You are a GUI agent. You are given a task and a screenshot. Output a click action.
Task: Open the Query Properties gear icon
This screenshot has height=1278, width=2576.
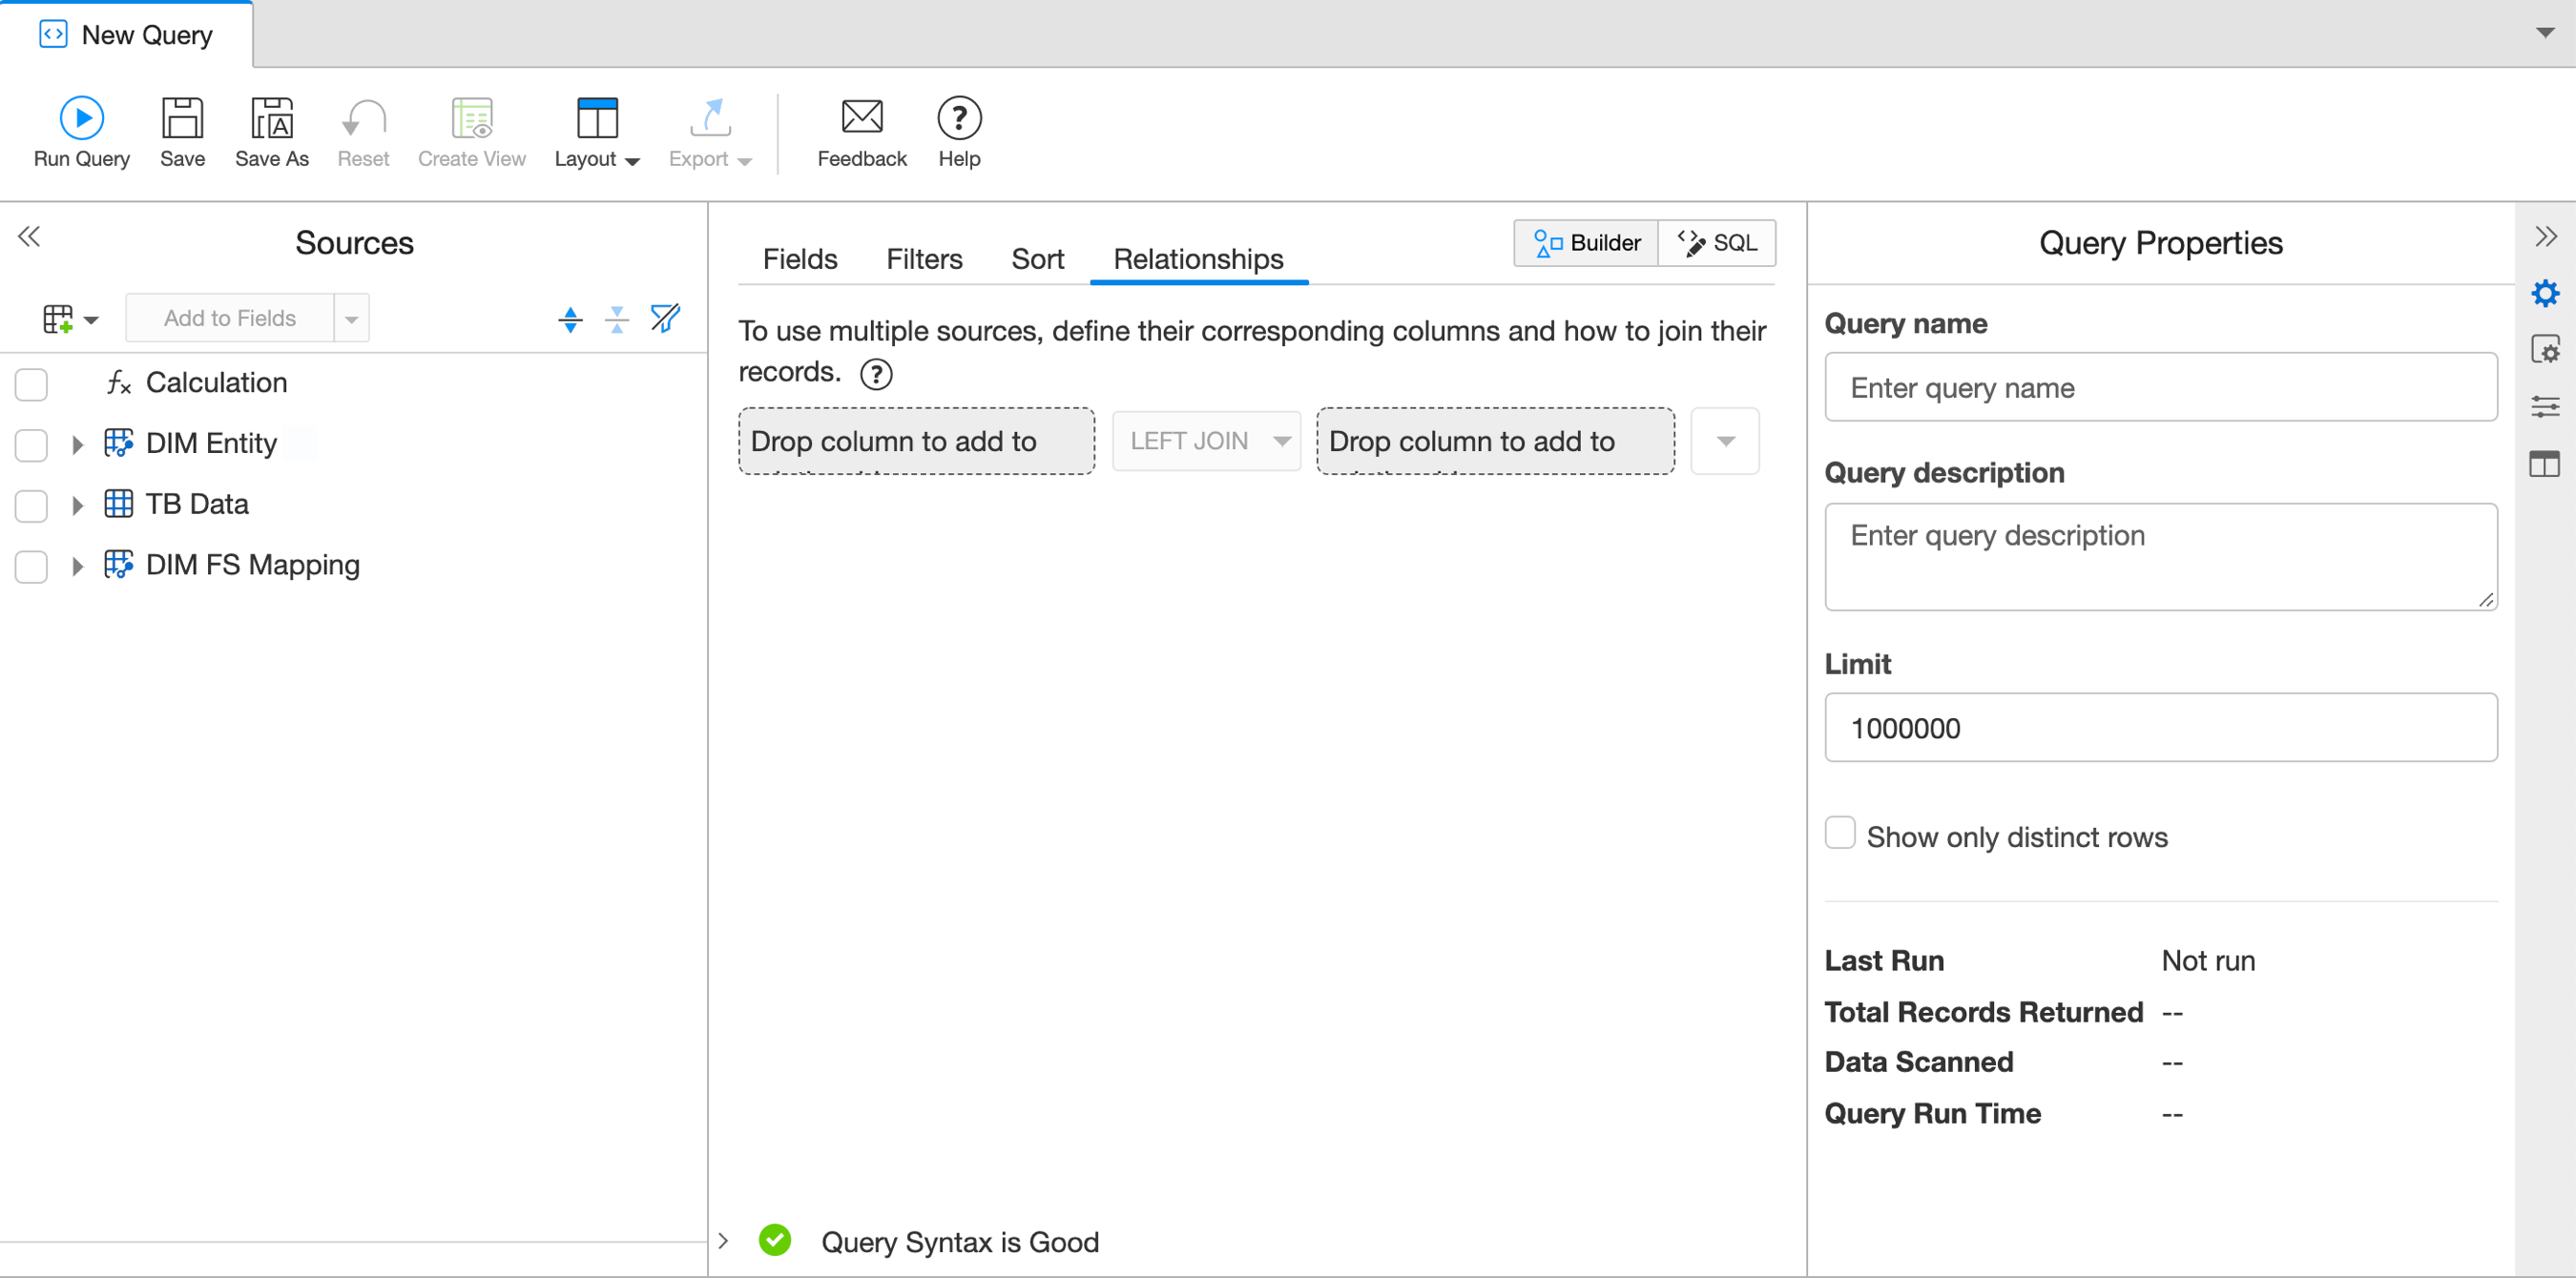coord(2546,292)
